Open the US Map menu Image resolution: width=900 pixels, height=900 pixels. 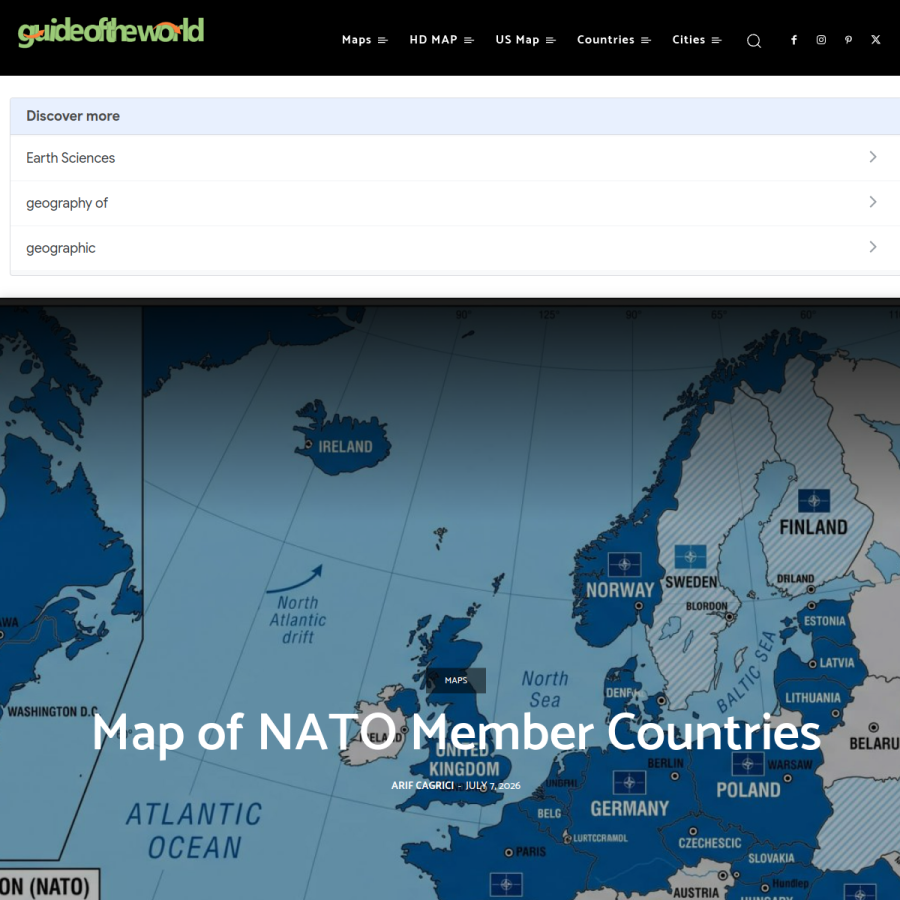(x=517, y=40)
